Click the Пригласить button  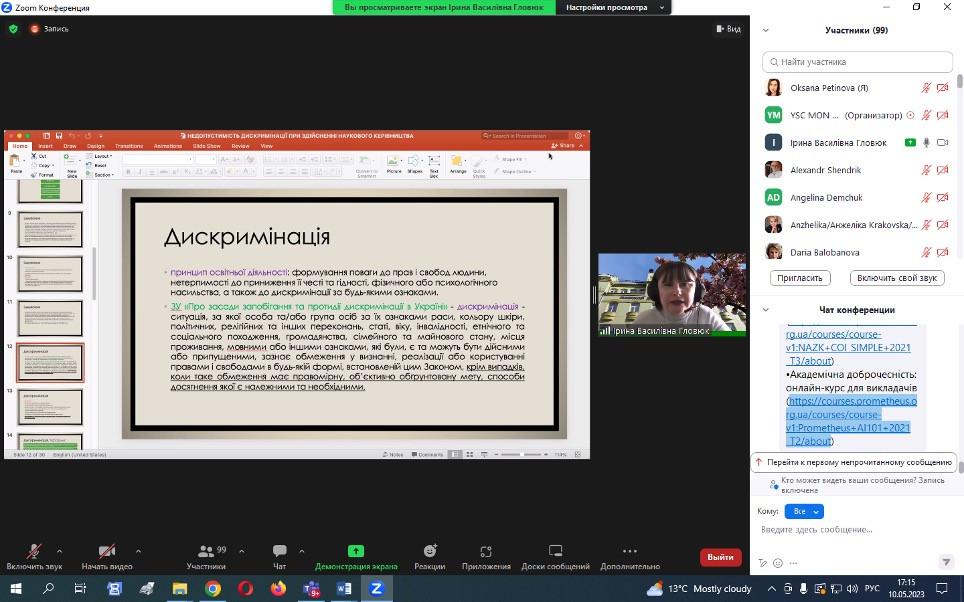[802, 278]
